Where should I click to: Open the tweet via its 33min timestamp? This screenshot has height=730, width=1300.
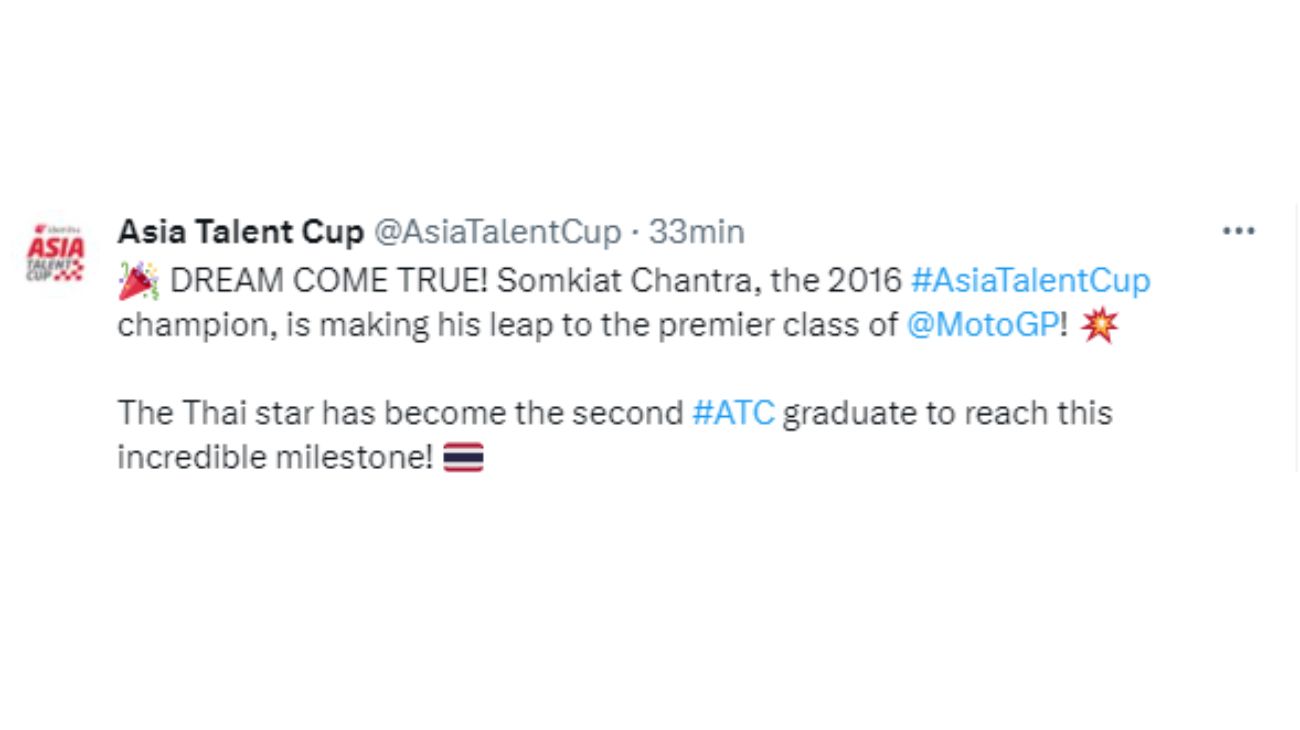tap(696, 231)
